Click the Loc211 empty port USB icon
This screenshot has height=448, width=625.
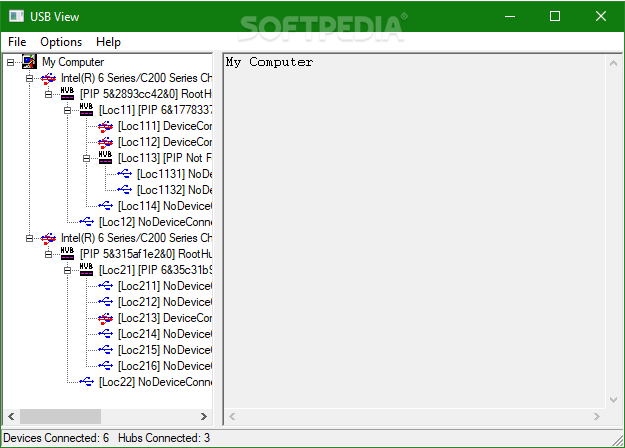[105, 286]
